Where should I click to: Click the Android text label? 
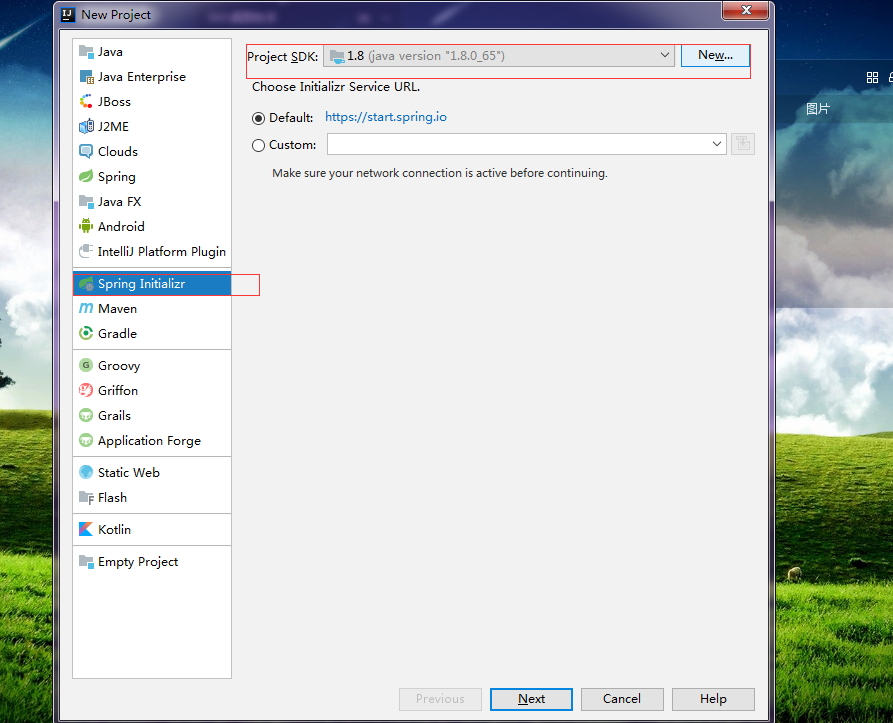click(121, 227)
